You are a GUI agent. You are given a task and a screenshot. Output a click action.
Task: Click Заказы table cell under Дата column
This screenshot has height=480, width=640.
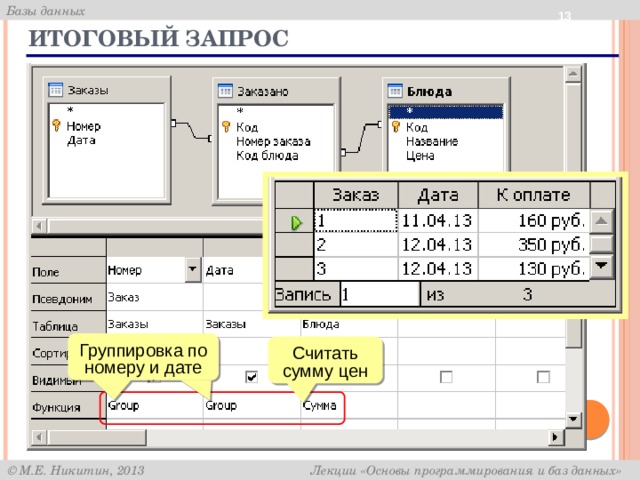252,324
